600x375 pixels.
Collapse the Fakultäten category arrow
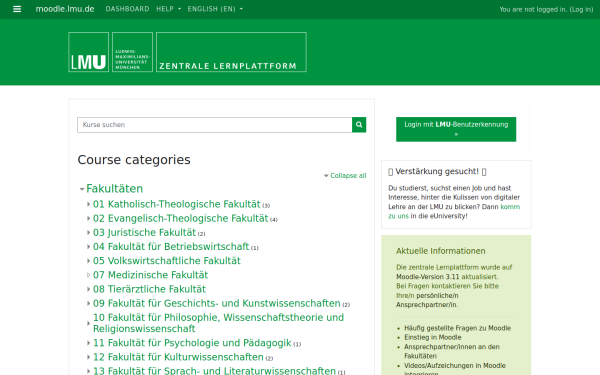click(82, 189)
